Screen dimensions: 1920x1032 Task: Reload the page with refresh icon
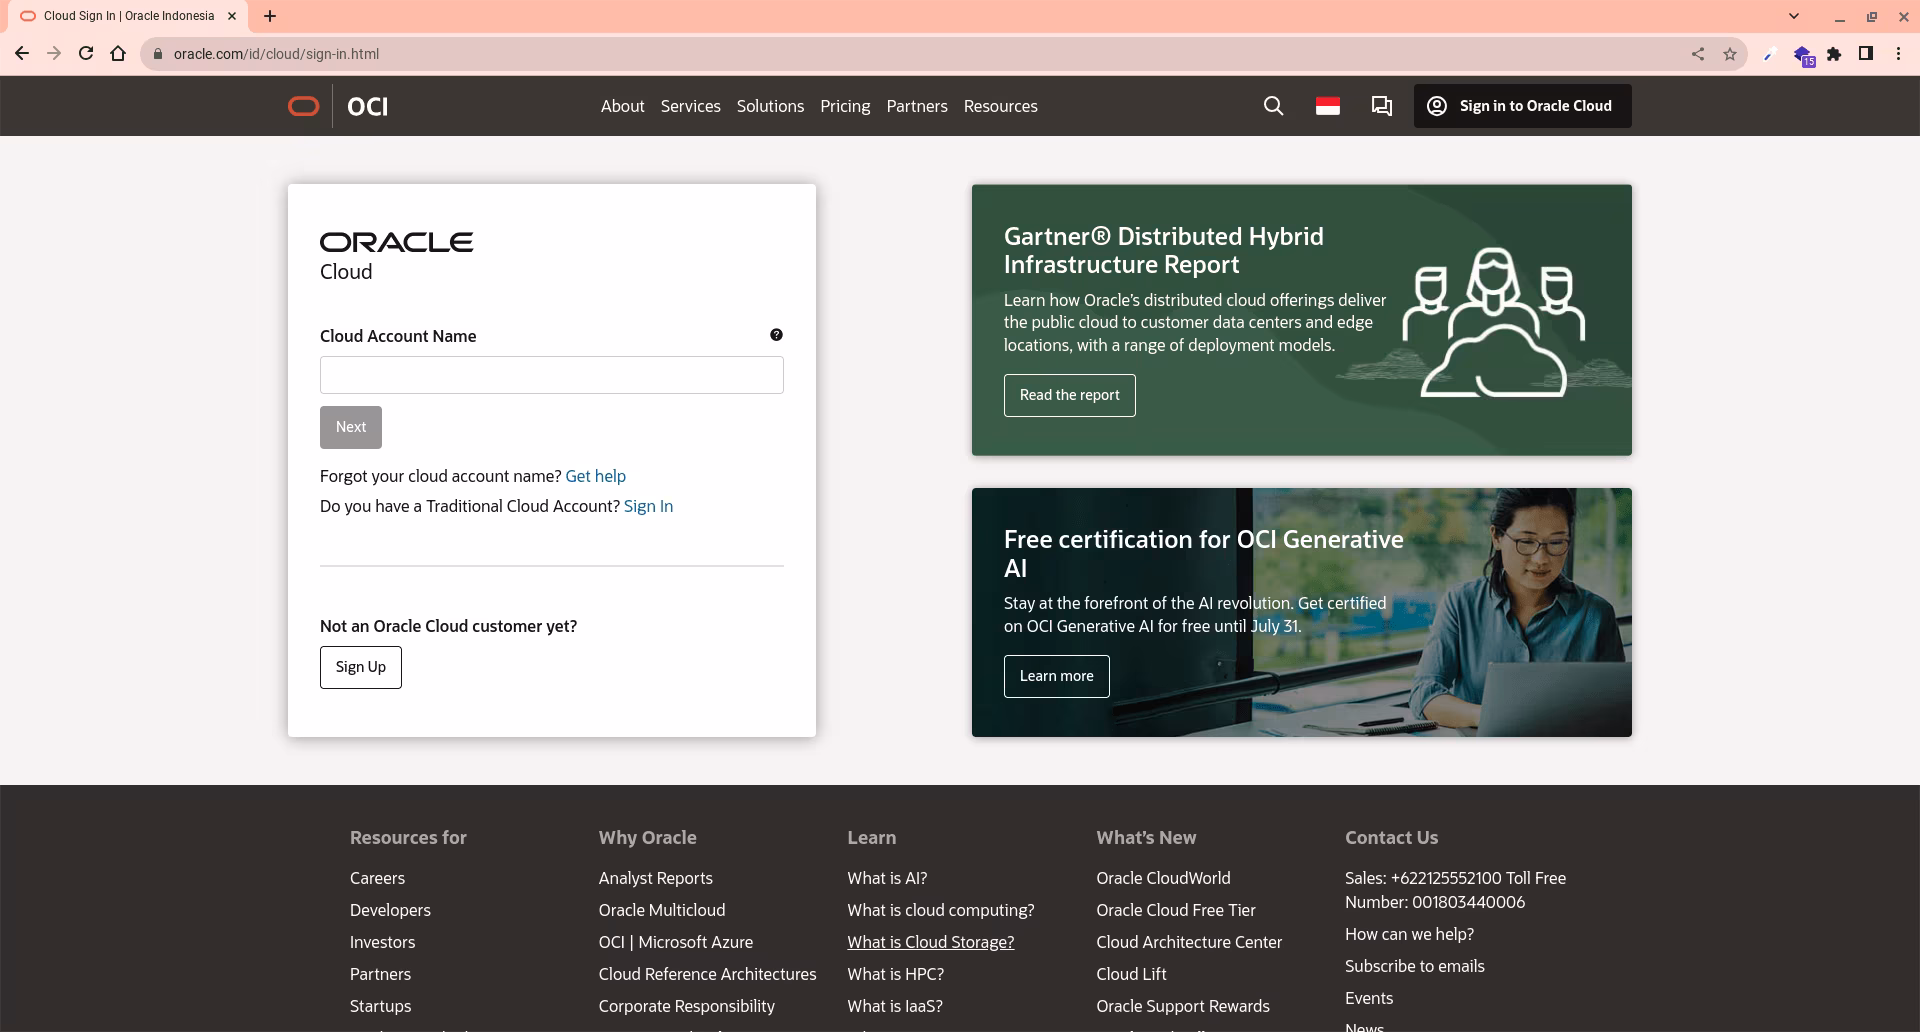tap(86, 54)
